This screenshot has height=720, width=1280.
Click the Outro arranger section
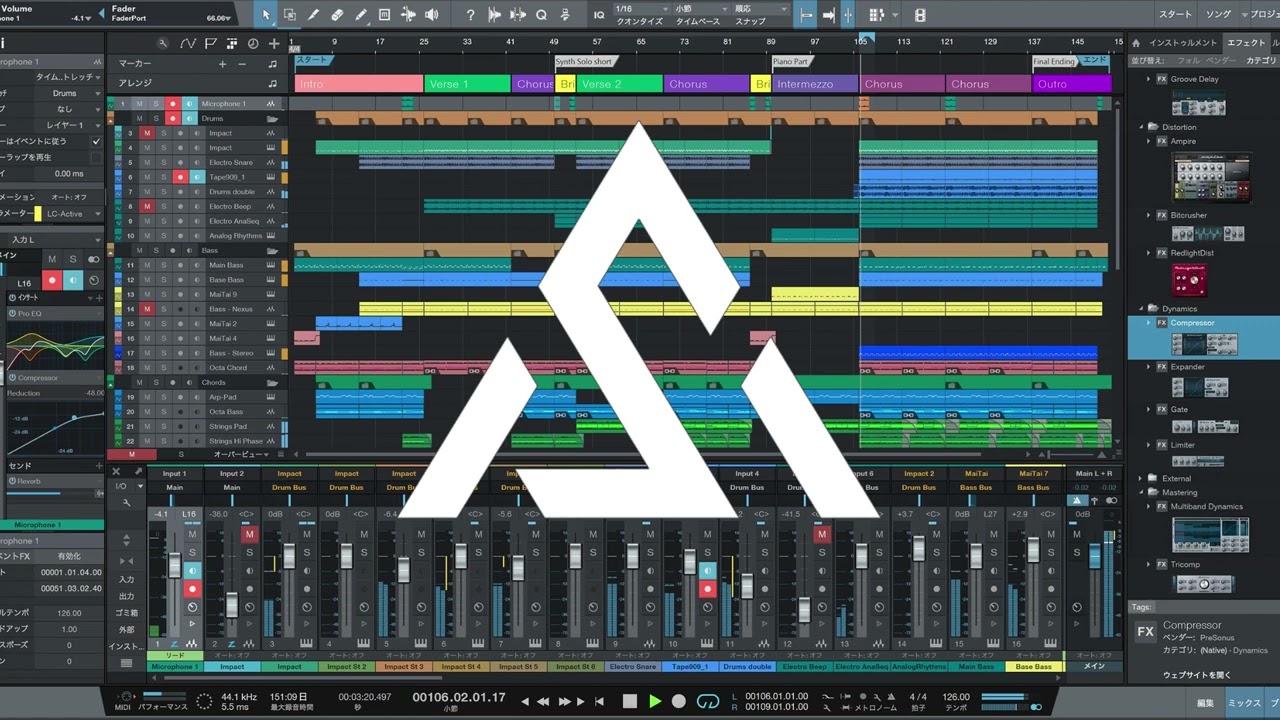[1071, 84]
